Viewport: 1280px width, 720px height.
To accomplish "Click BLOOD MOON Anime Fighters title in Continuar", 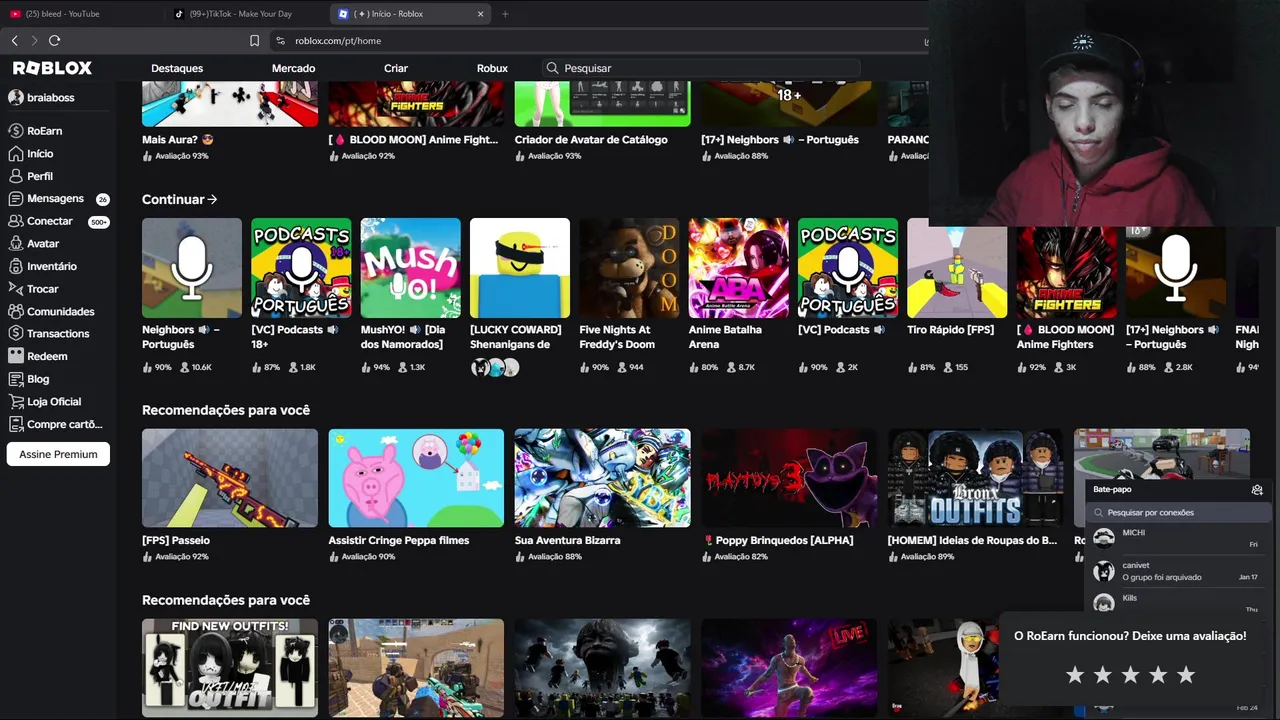I will pos(1065,337).
